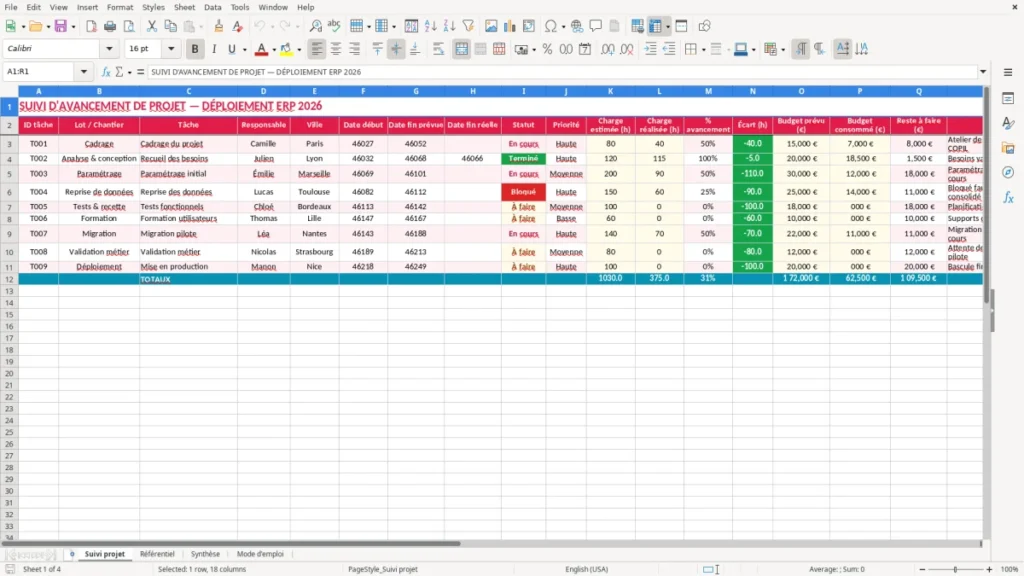
Task: Toggle Center Horizontally alignment
Action: tap(336, 49)
